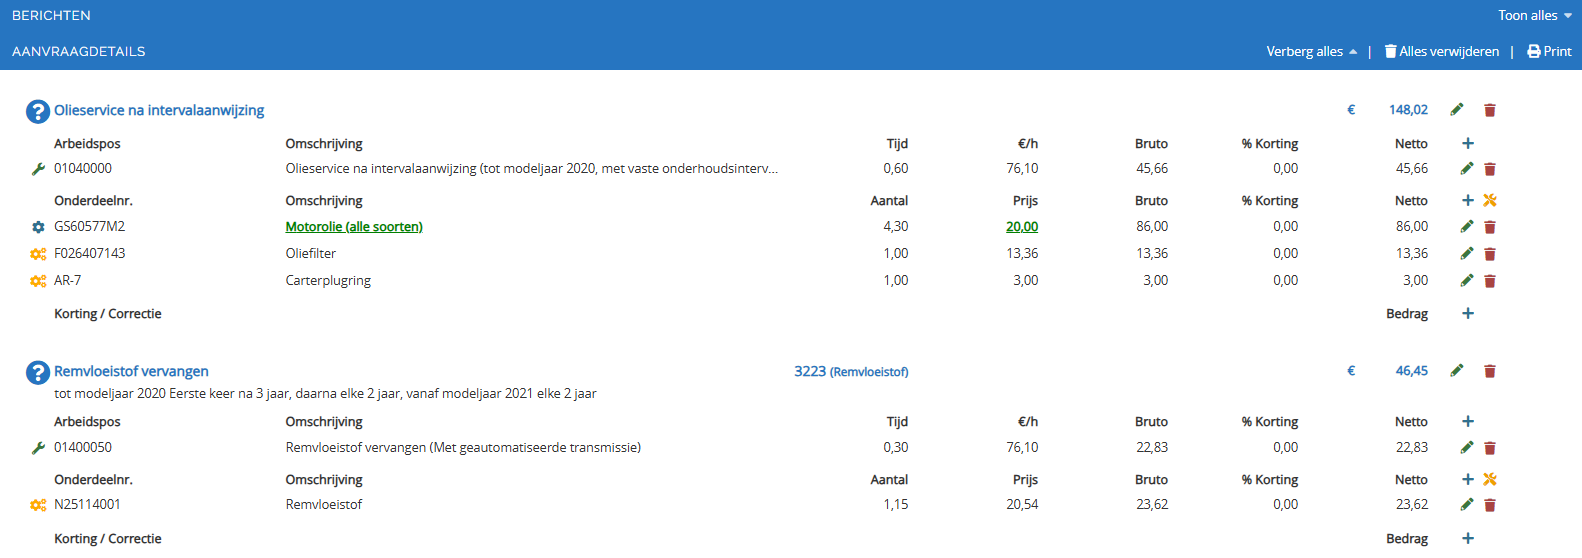Image resolution: width=1582 pixels, height=558 pixels.
Task: Click part number AR-7
Action: 68,281
